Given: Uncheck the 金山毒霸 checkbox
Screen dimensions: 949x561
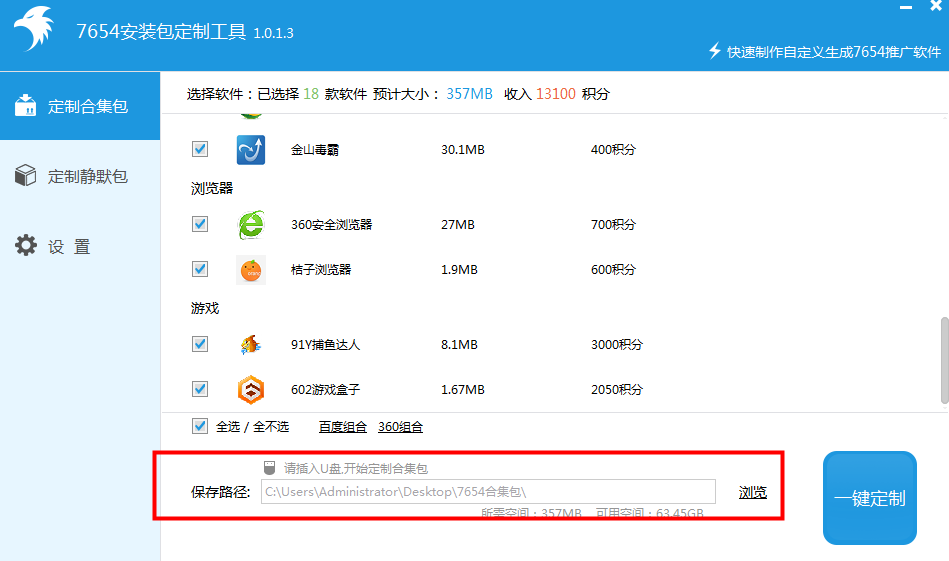Looking at the screenshot, I should [x=200, y=149].
